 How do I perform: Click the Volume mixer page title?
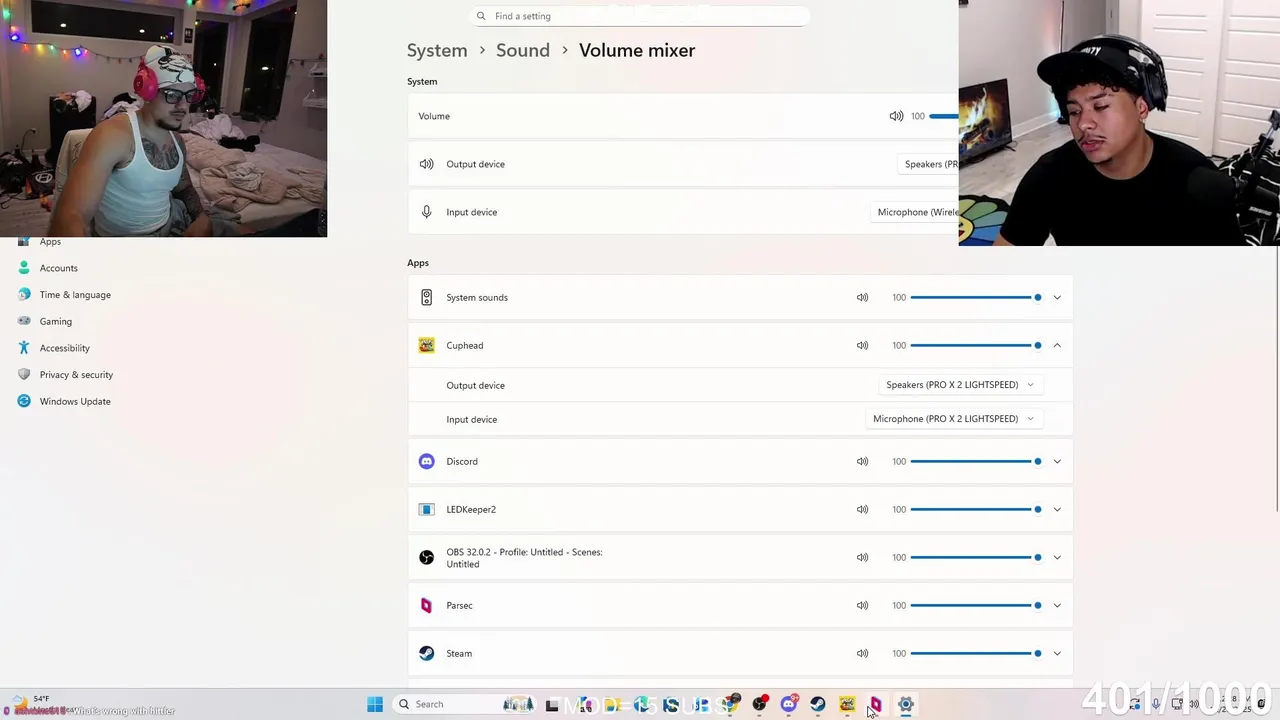(x=637, y=50)
